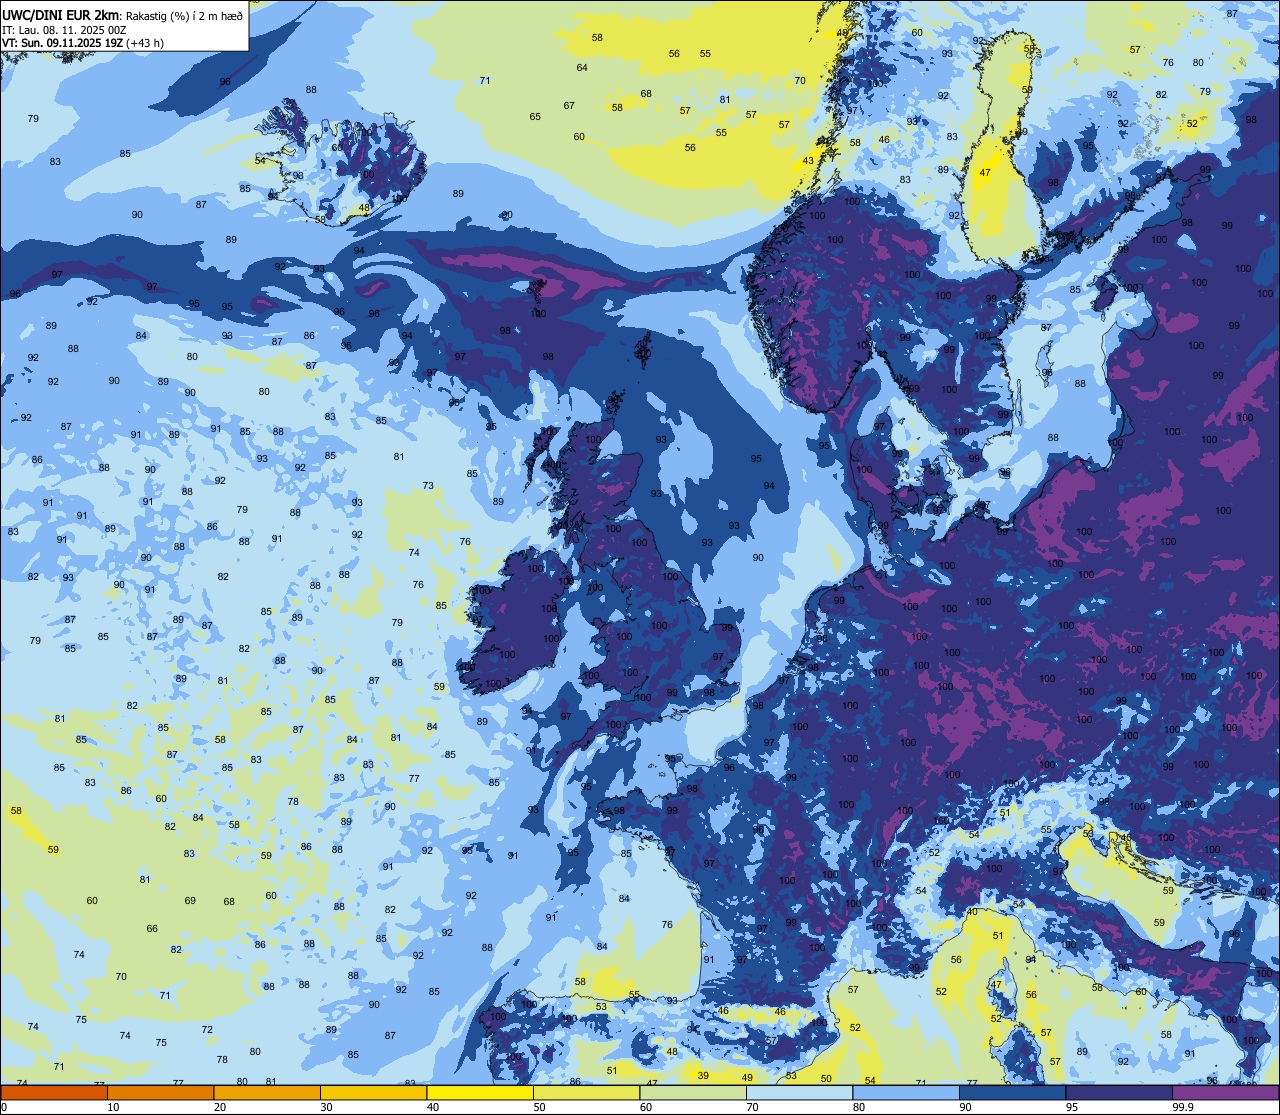Image resolution: width=1280 pixels, height=1115 pixels.
Task: Click the map value "73" west of Scotland
Action: point(428,486)
